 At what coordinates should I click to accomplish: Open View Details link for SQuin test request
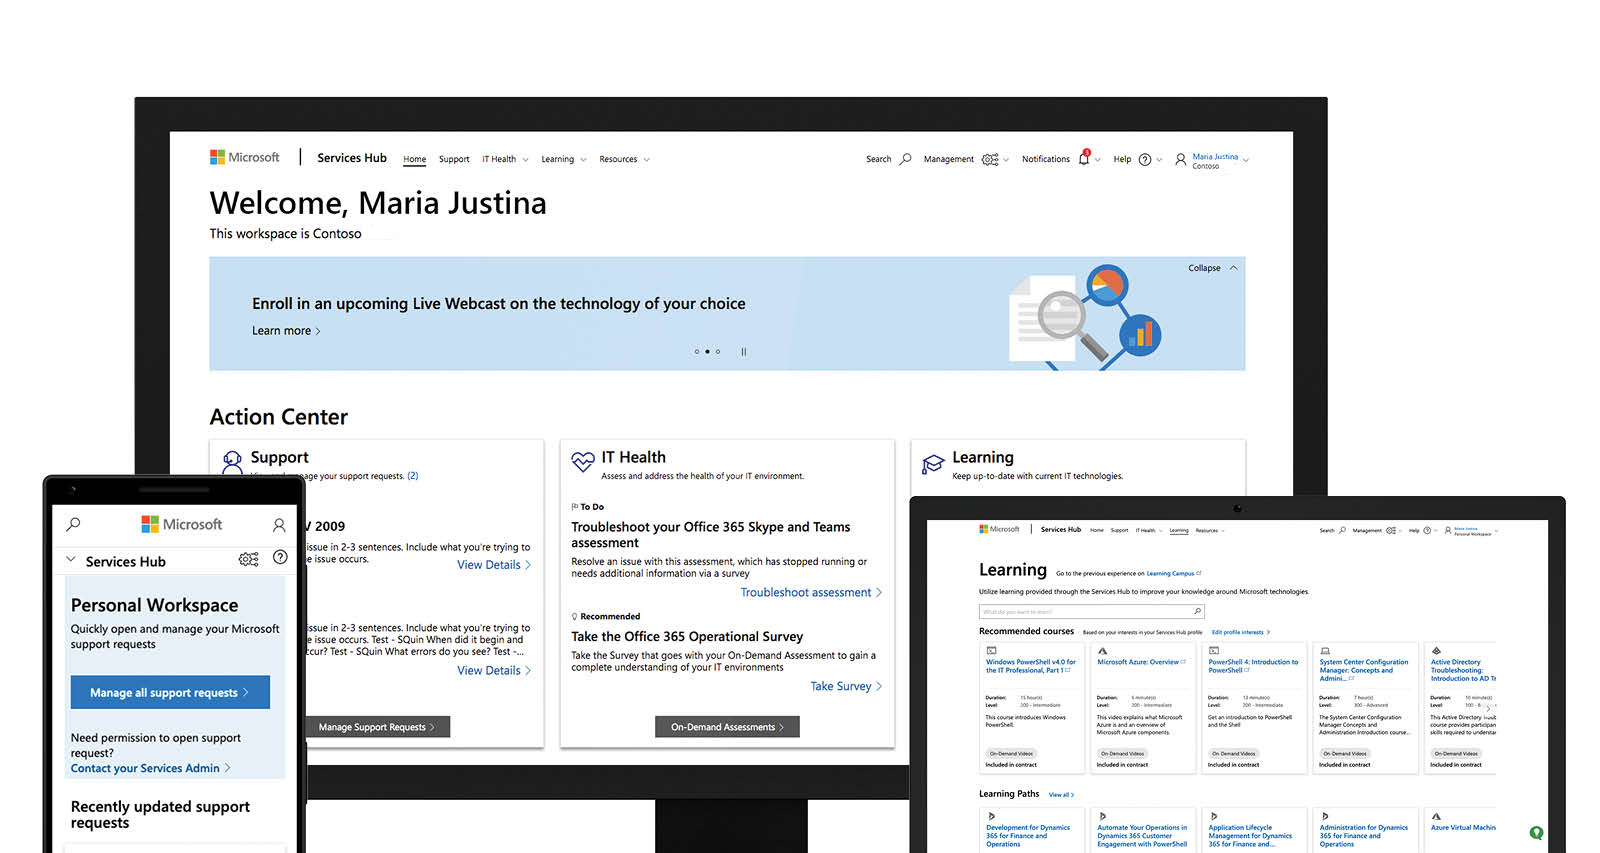[x=494, y=671]
